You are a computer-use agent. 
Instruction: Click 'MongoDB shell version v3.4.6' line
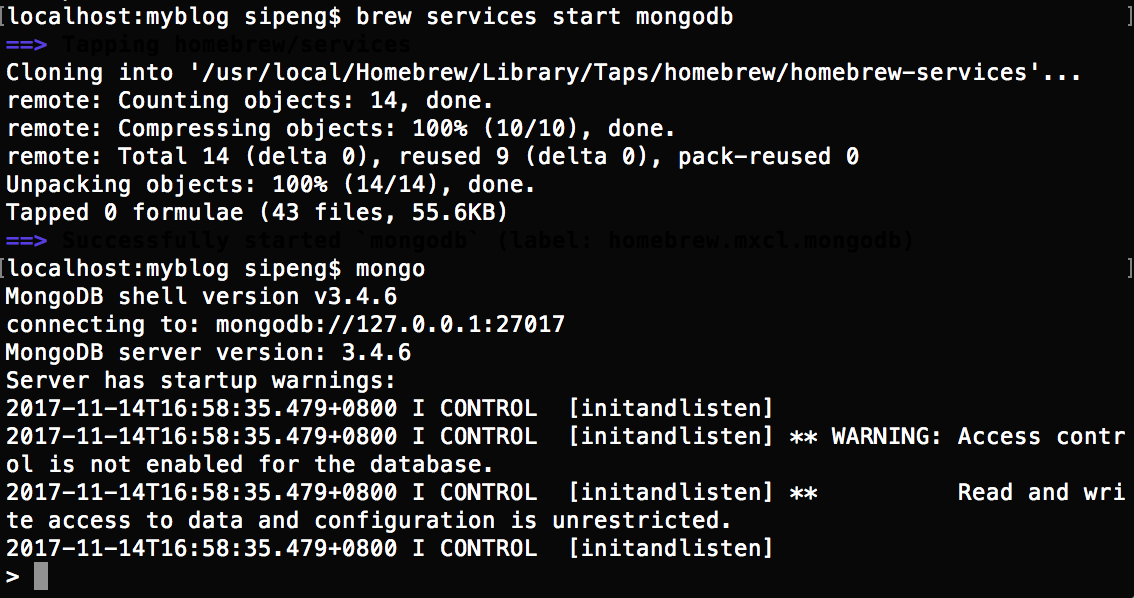click(x=201, y=297)
